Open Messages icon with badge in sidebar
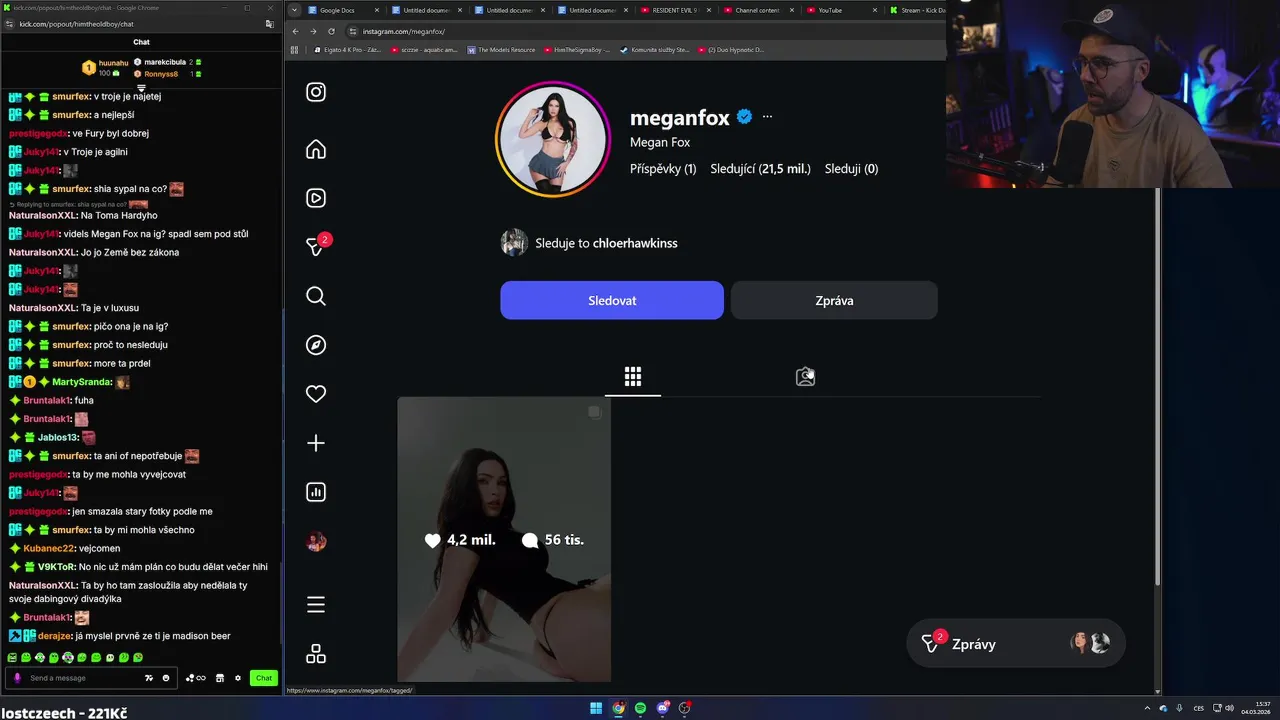The width and height of the screenshot is (1280, 720). point(316,246)
